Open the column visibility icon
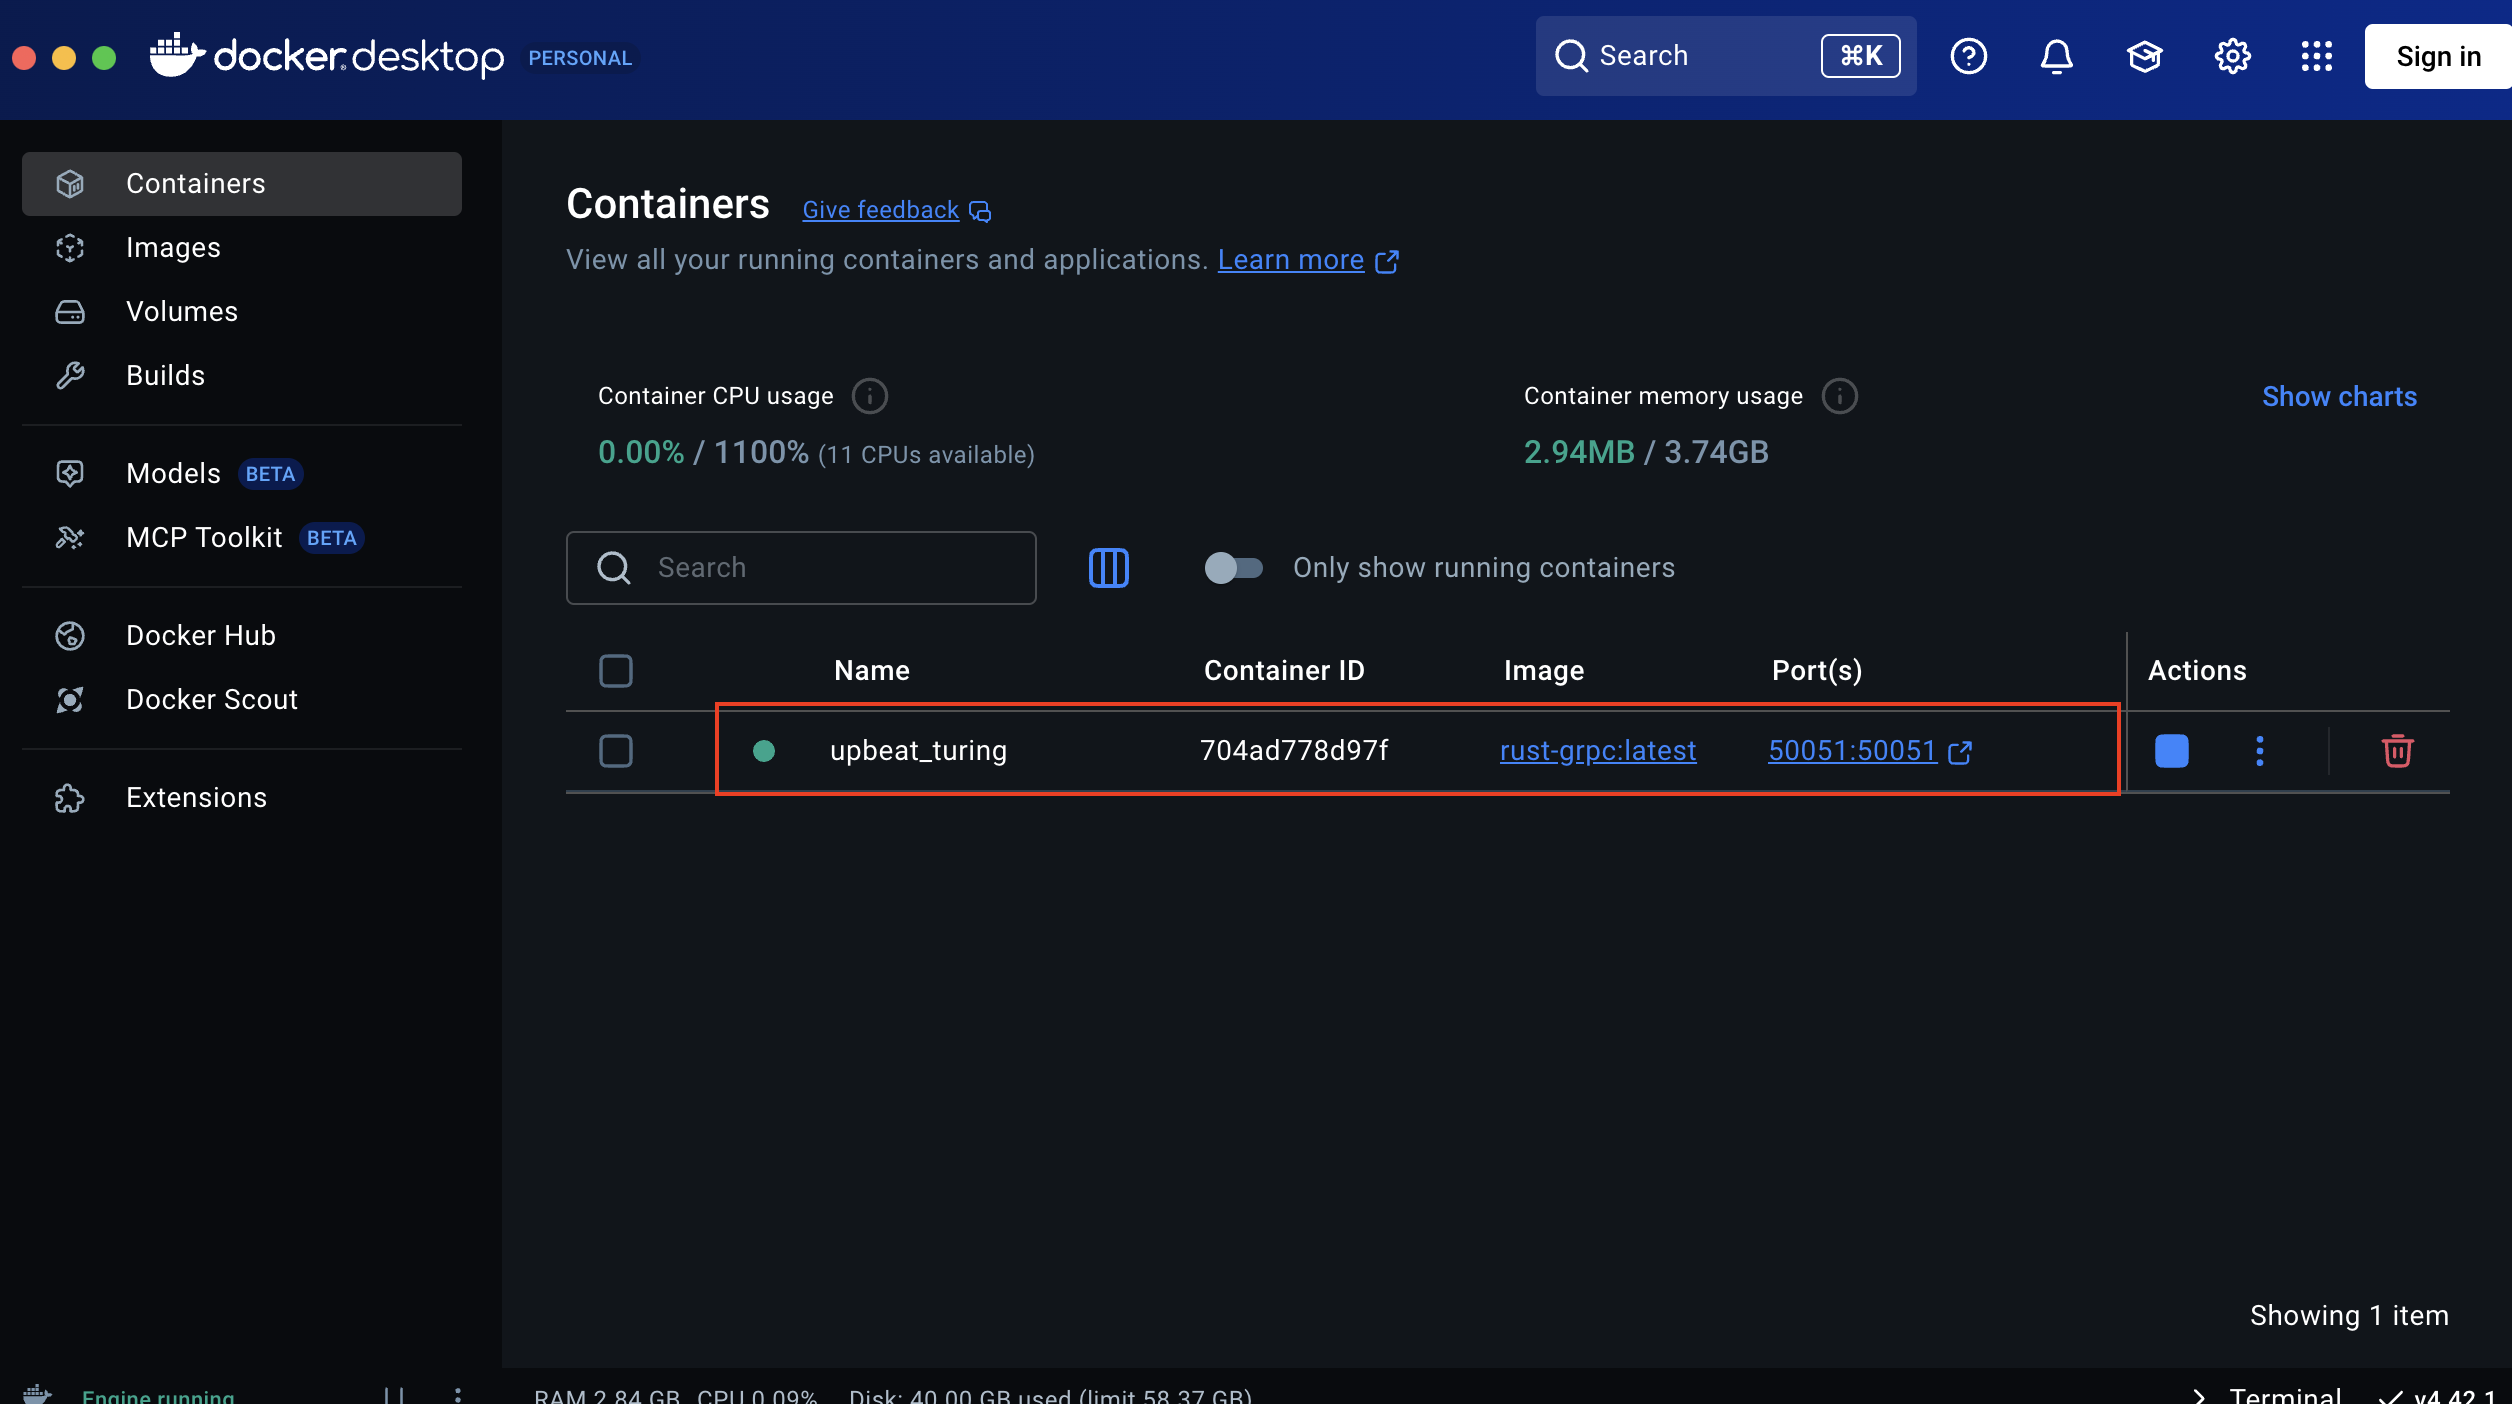The width and height of the screenshot is (2512, 1404). coord(1109,568)
